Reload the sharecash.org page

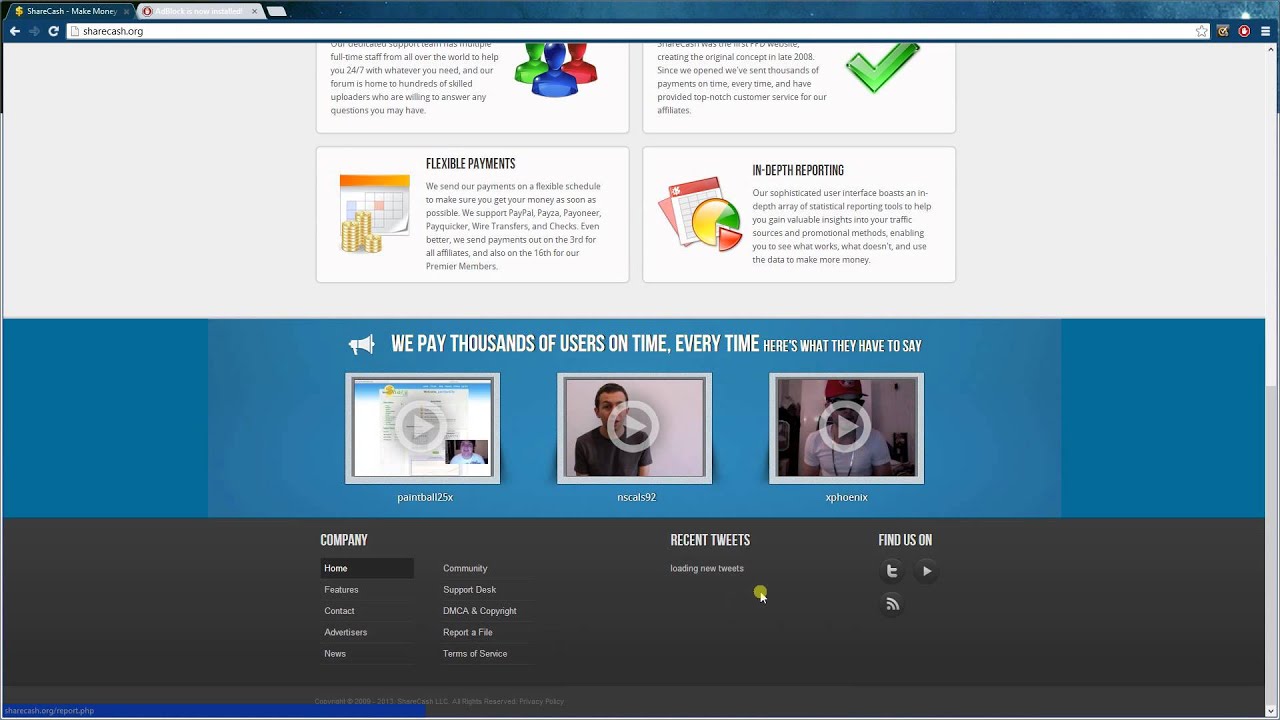click(x=53, y=31)
